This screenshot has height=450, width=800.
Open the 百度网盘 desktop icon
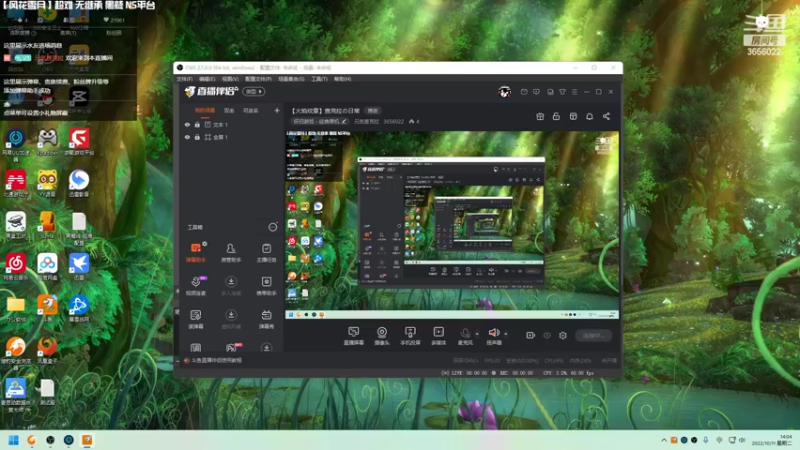pyautogui.click(x=47, y=267)
